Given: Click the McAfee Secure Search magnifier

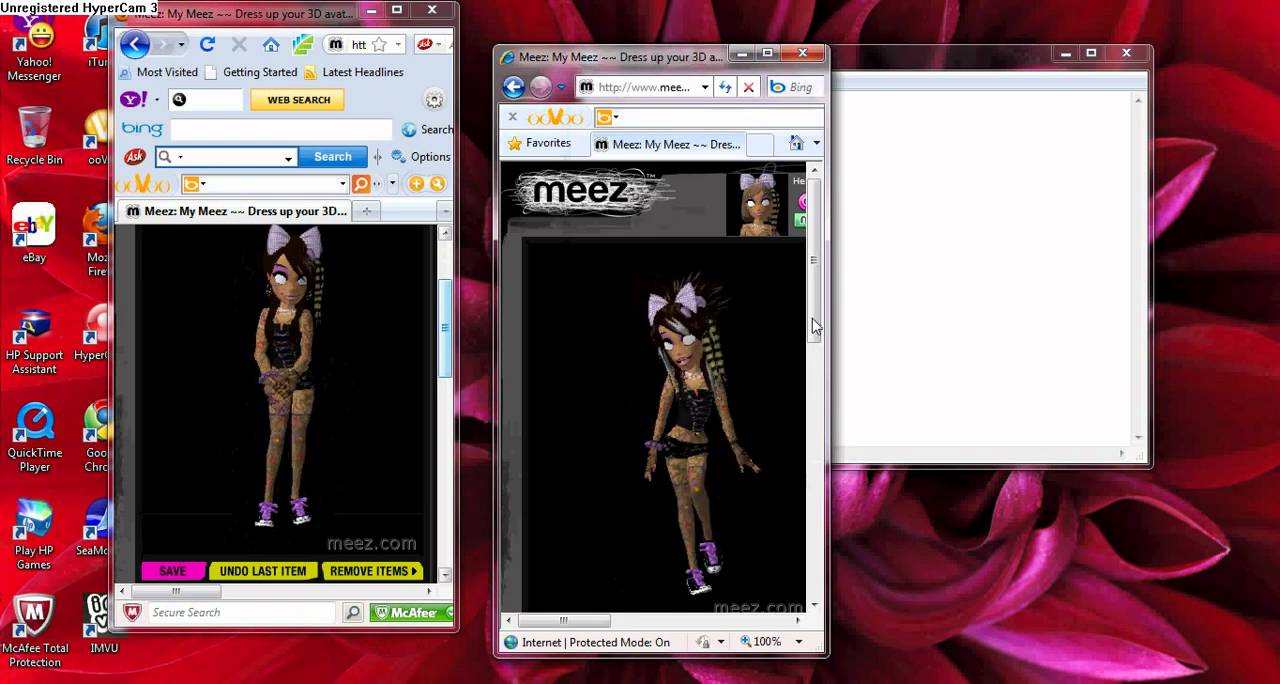Looking at the screenshot, I should coord(352,612).
